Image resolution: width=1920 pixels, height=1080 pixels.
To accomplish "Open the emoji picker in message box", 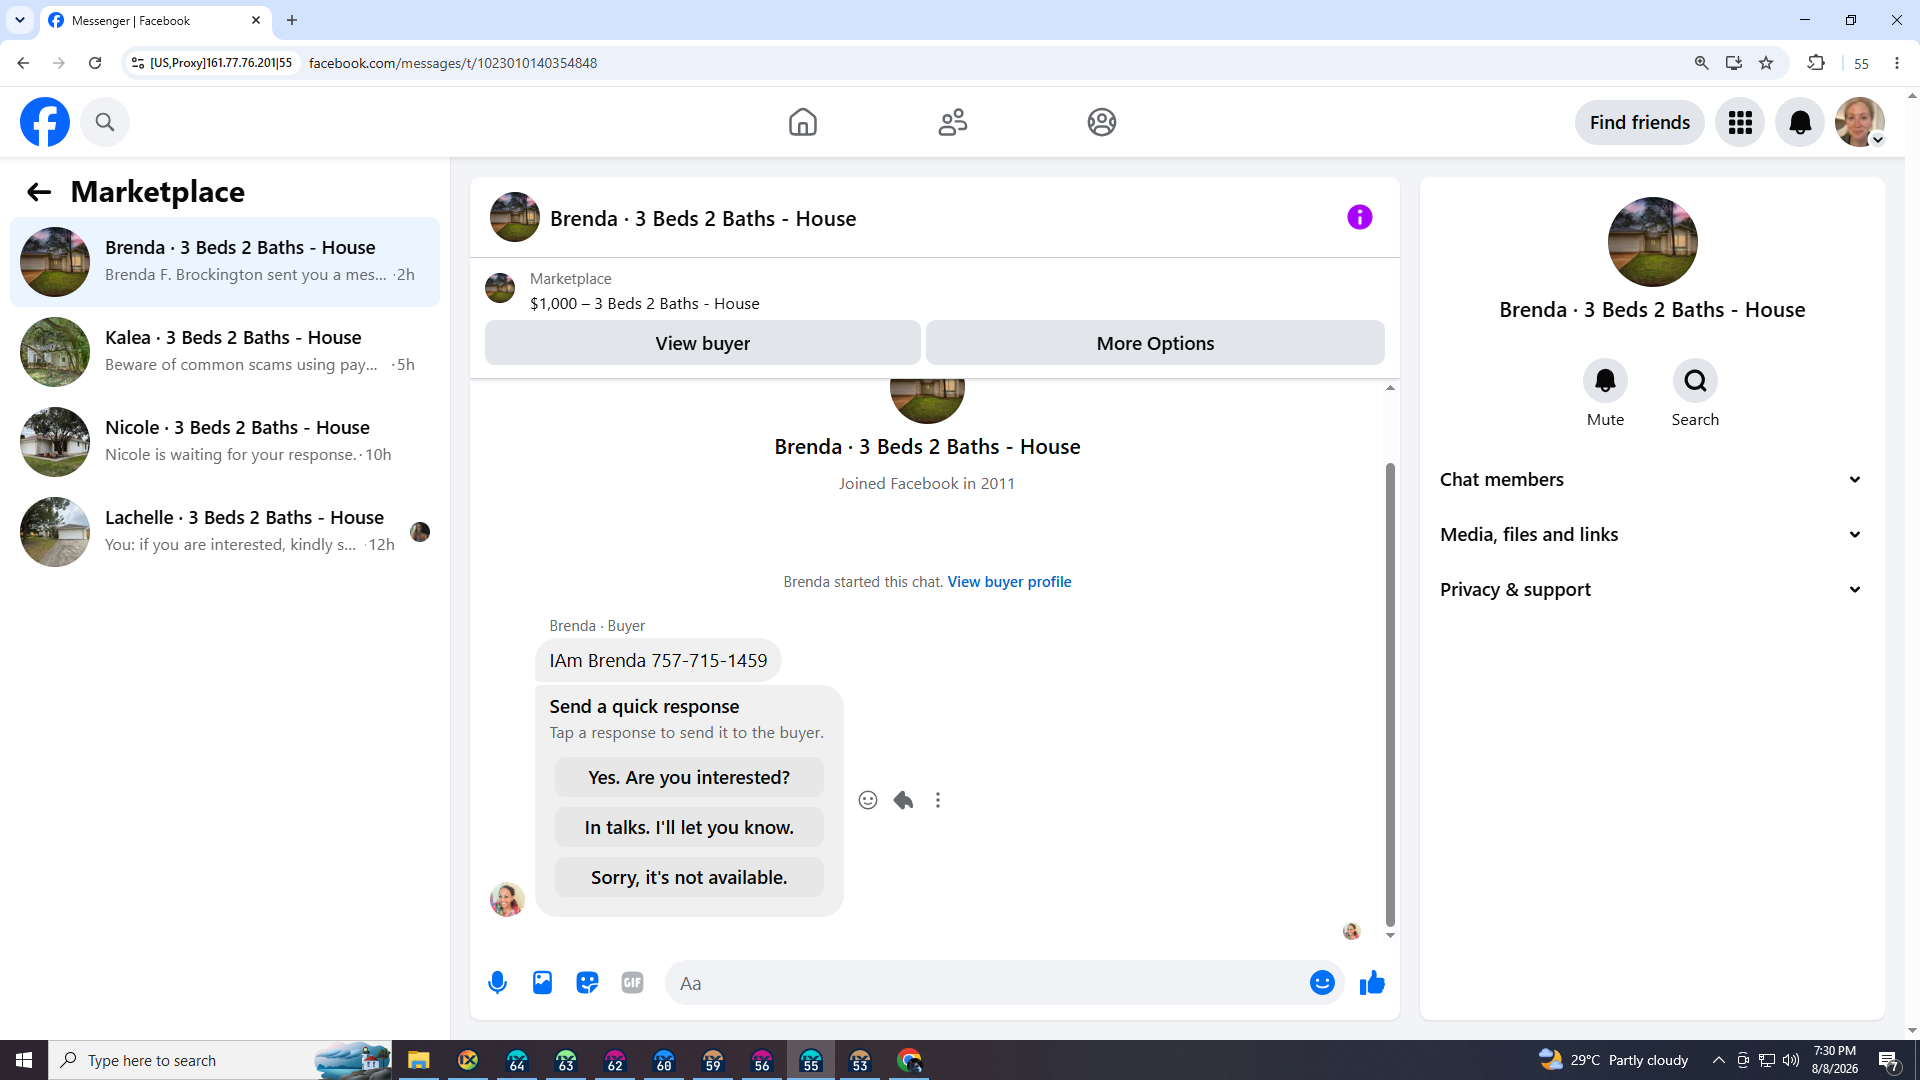I will (x=1322, y=983).
